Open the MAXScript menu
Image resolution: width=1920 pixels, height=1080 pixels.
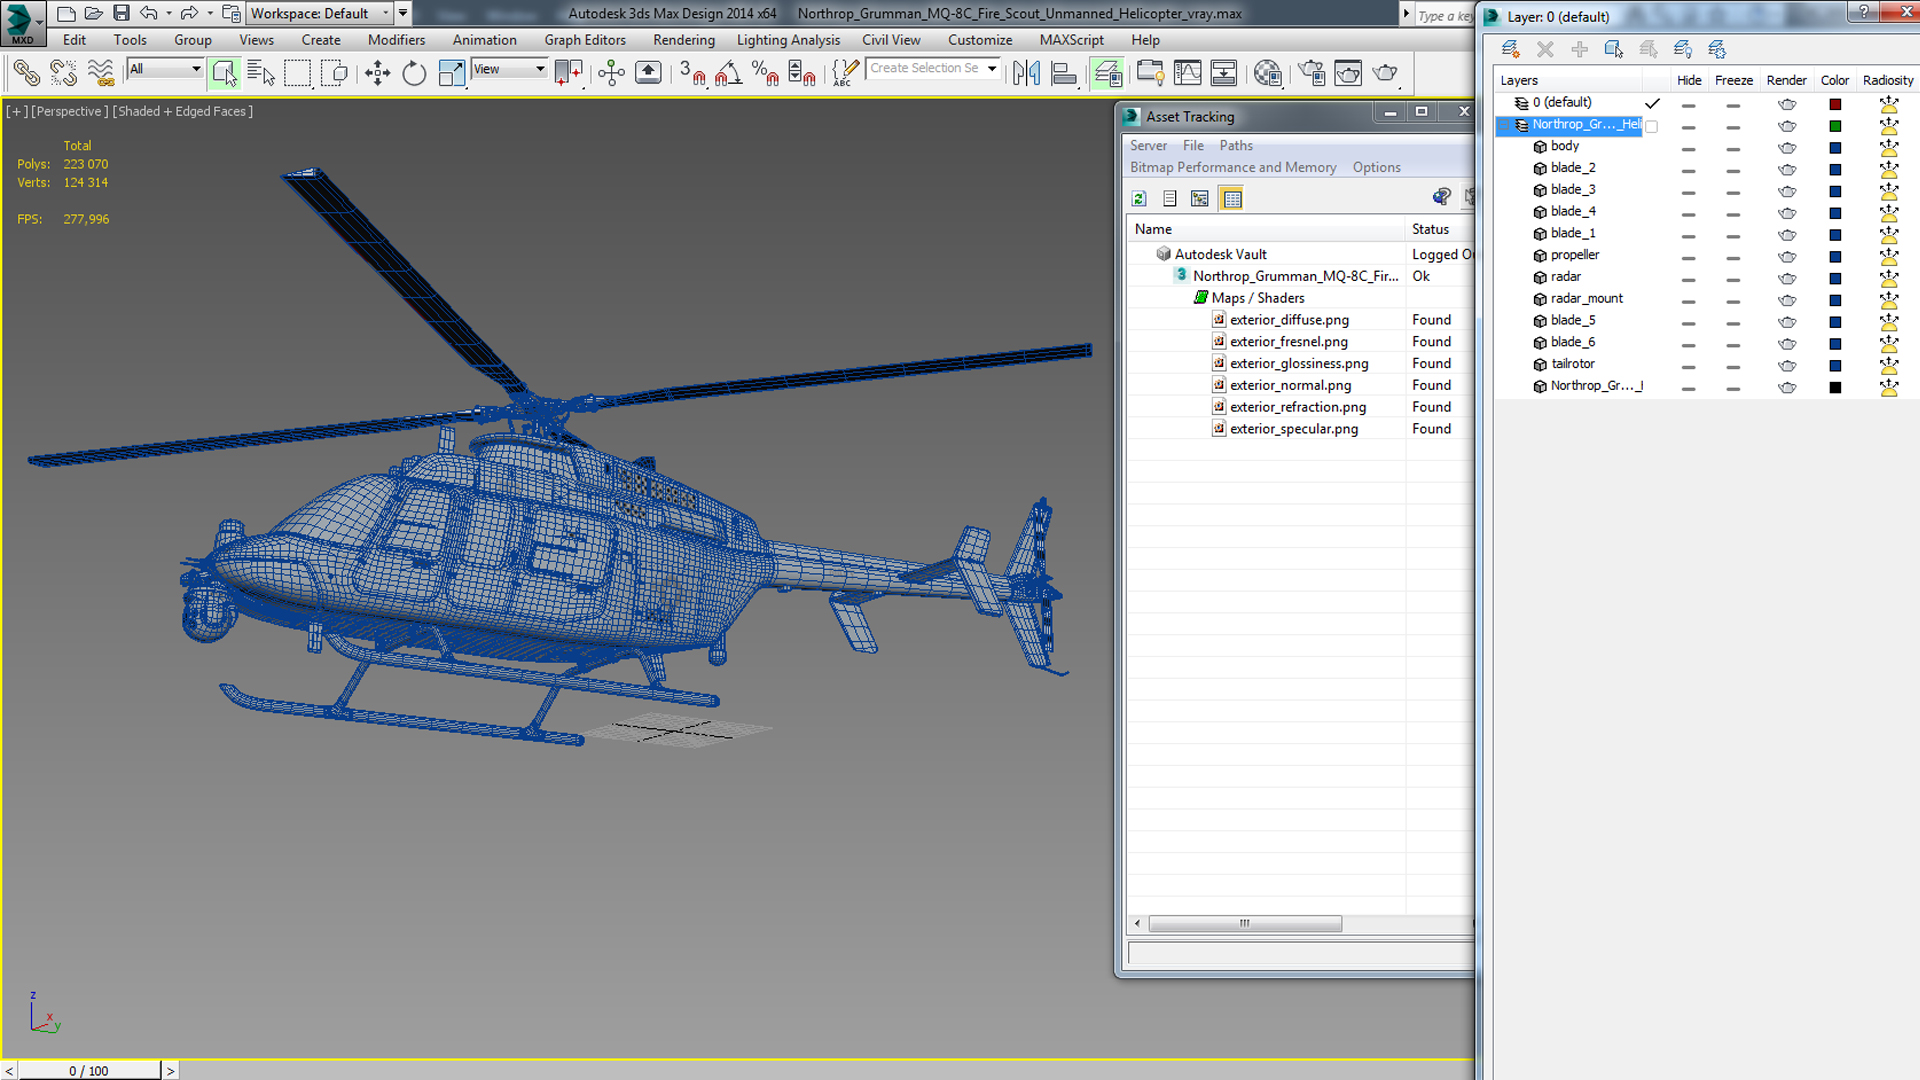click(x=1071, y=40)
